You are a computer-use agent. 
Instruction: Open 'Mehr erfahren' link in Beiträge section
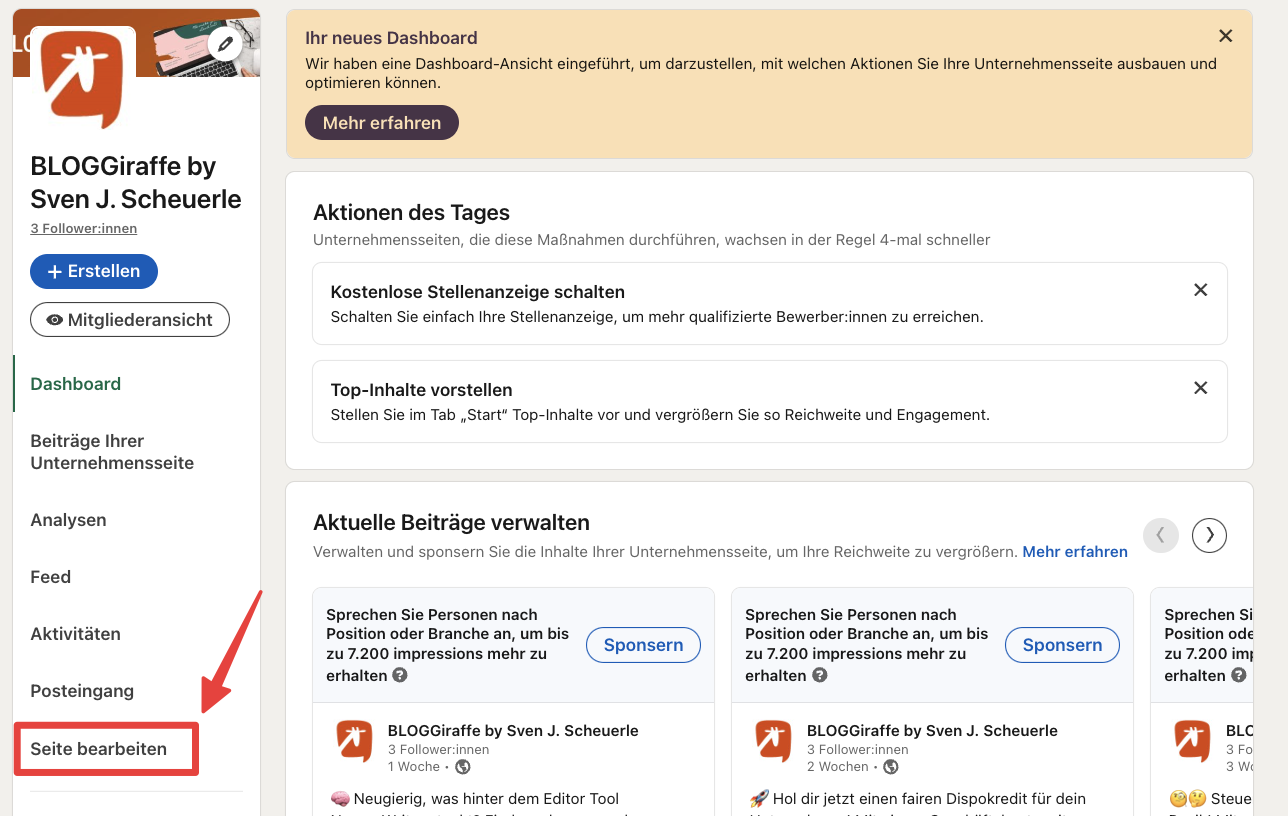coord(1074,552)
